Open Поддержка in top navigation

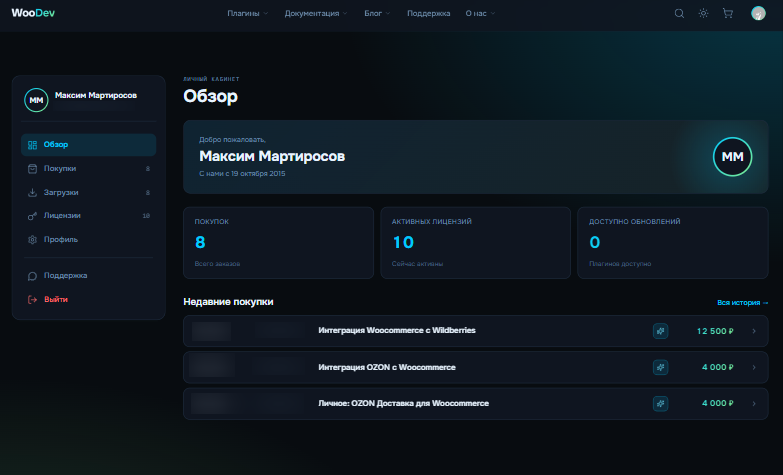pos(428,13)
